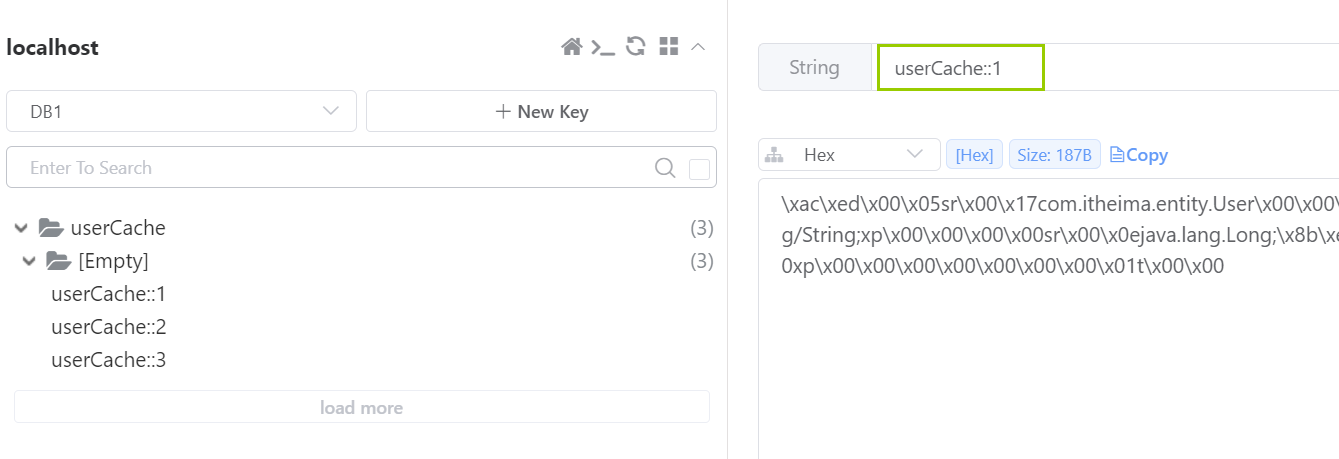Click the Enter To Search field

coord(330,168)
